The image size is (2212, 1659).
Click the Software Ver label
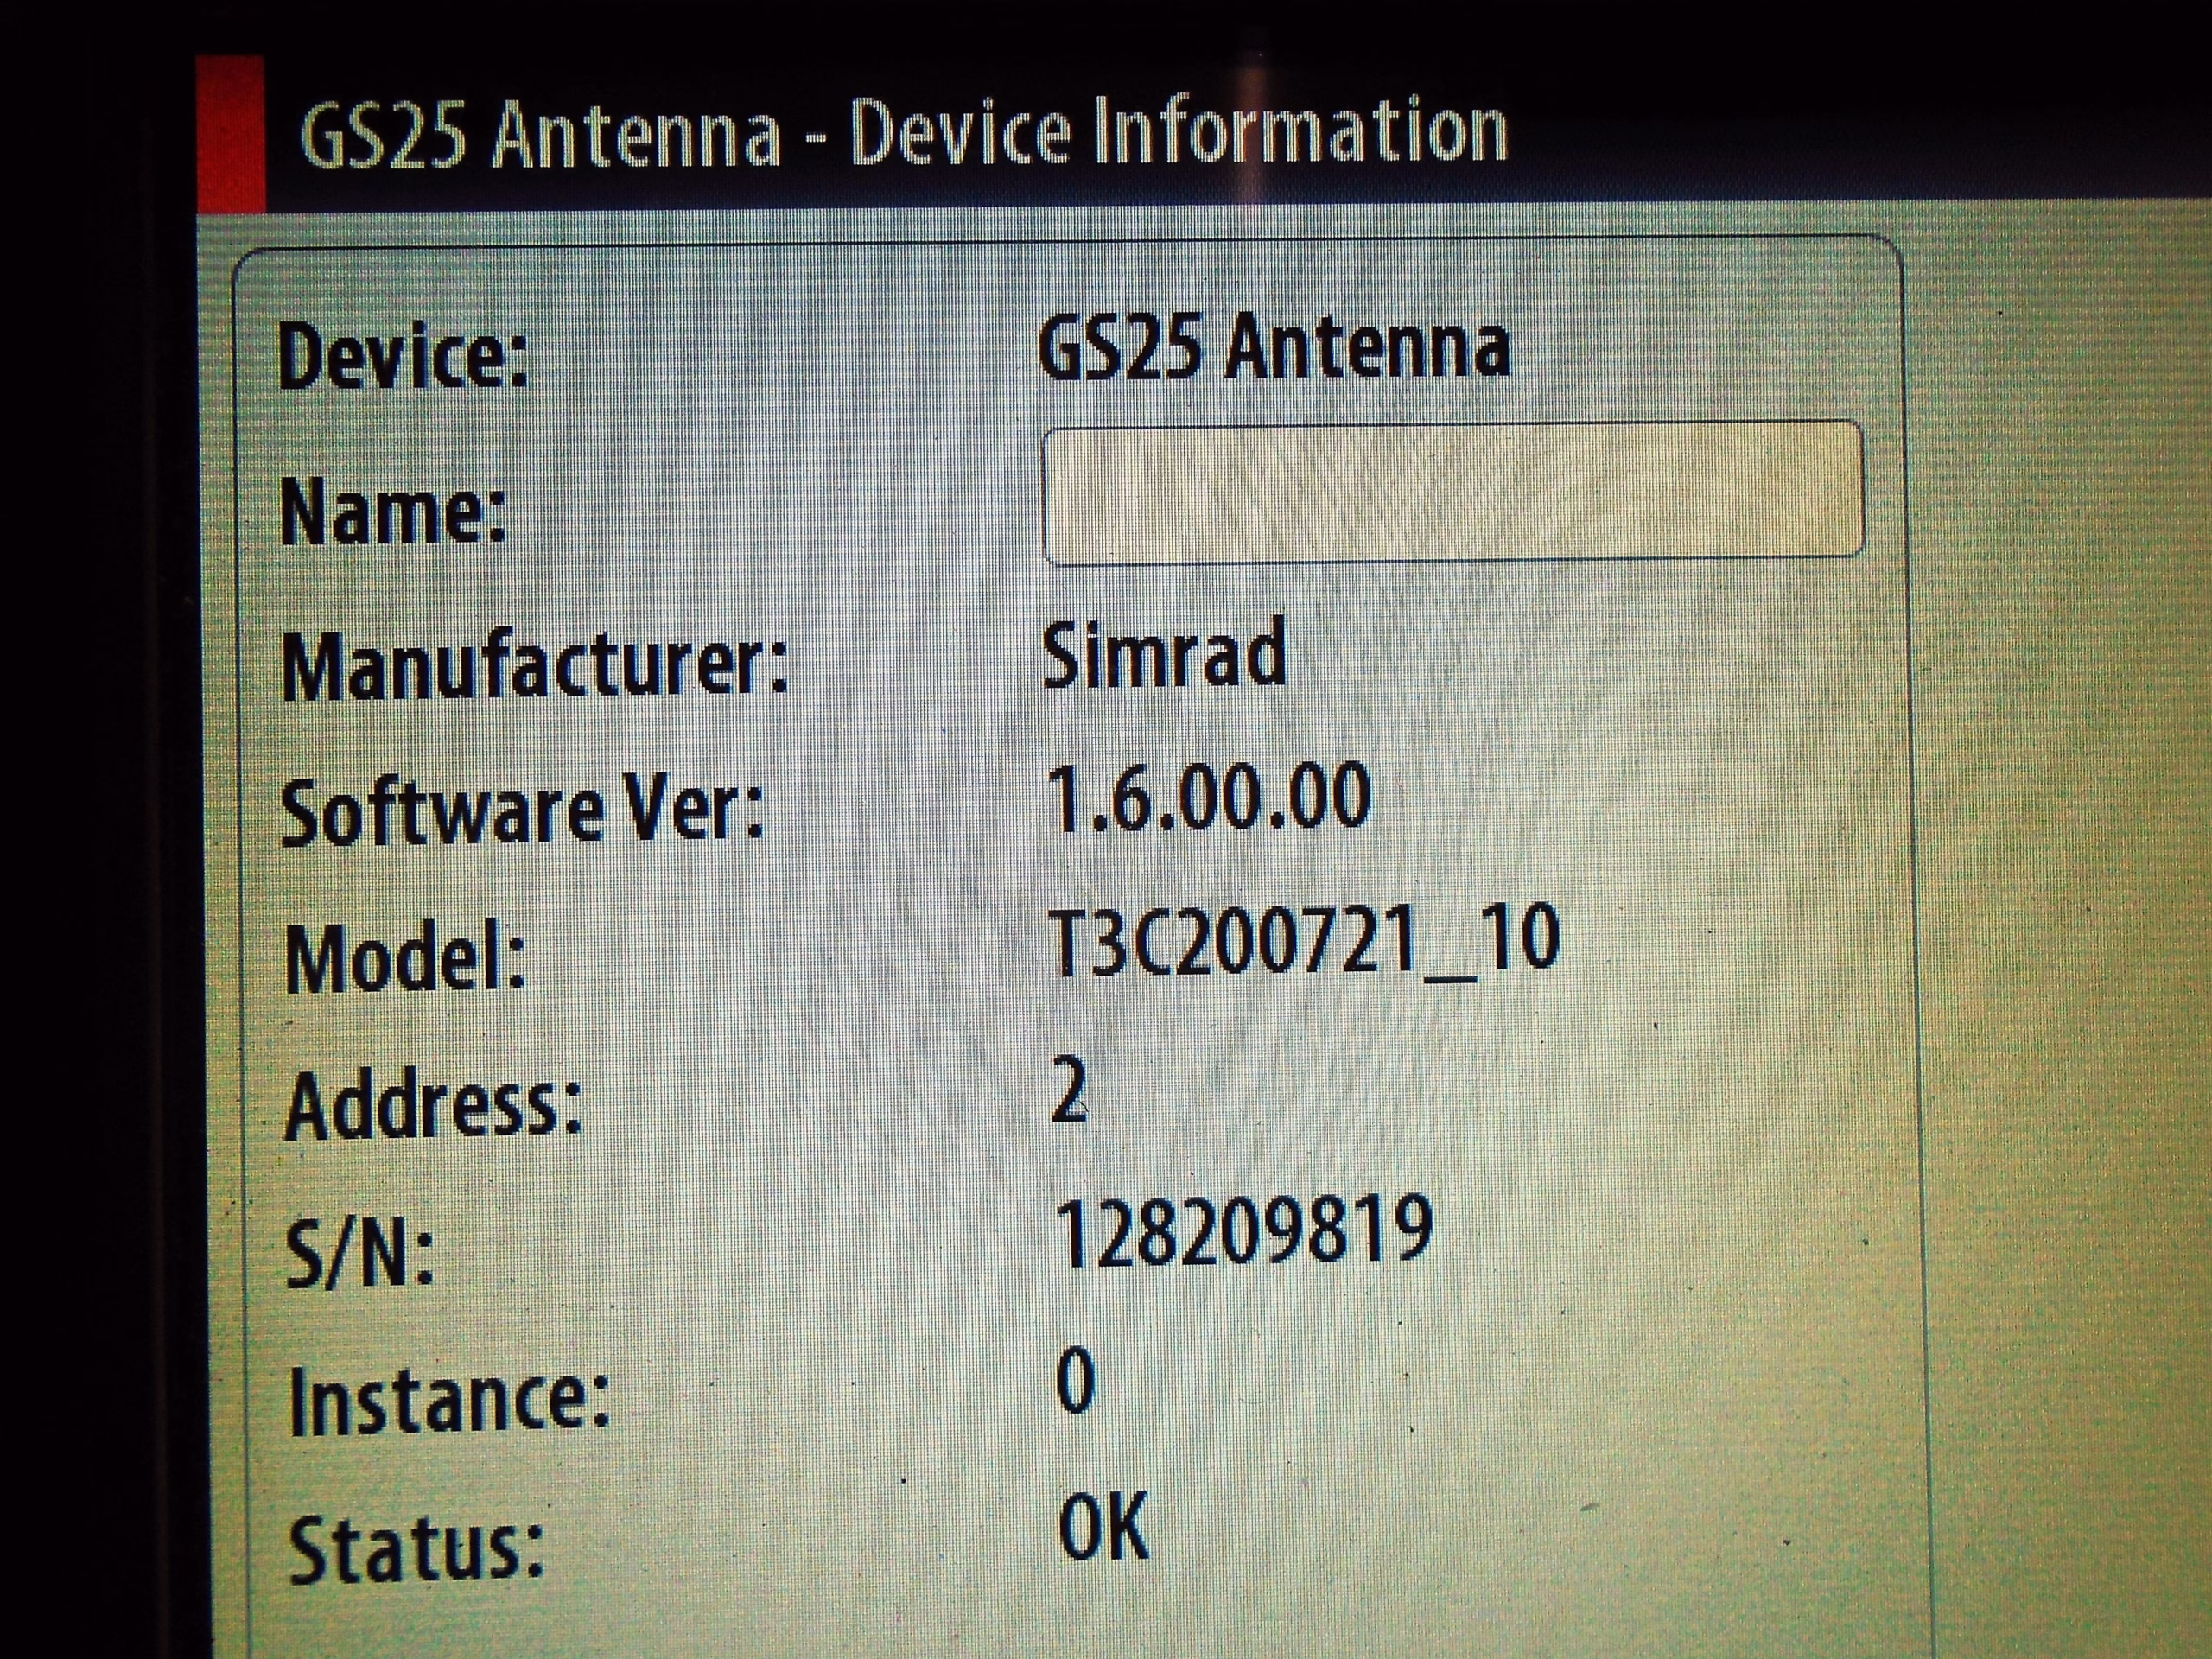[523, 811]
